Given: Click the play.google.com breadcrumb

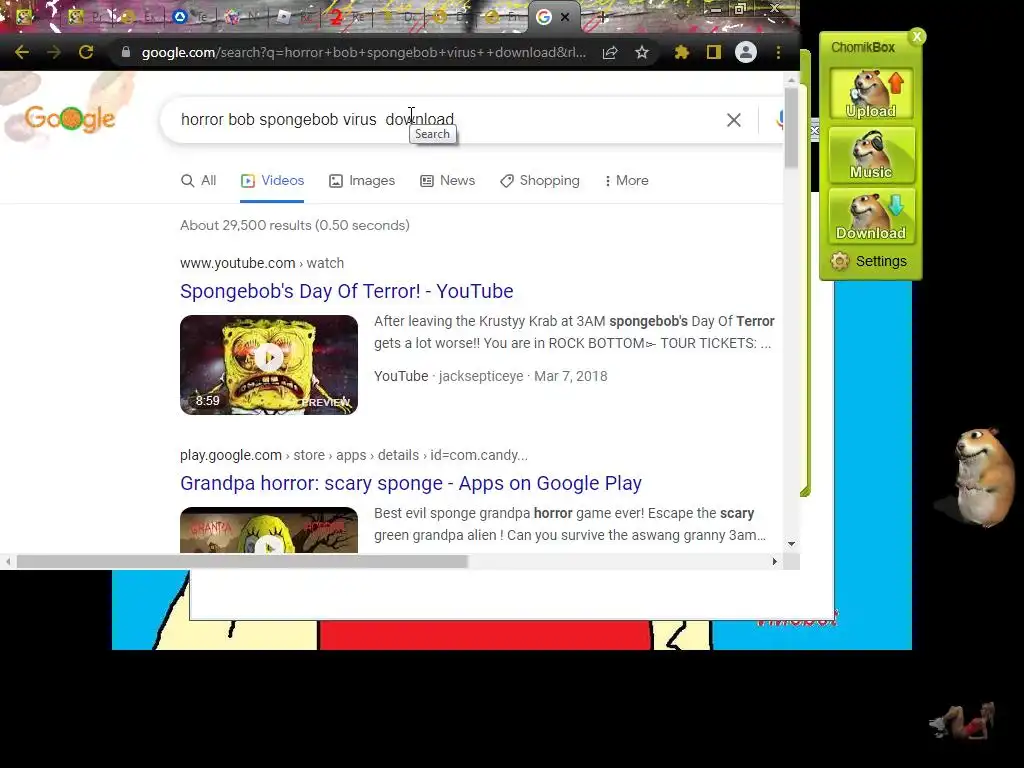Looking at the screenshot, I should point(354,455).
